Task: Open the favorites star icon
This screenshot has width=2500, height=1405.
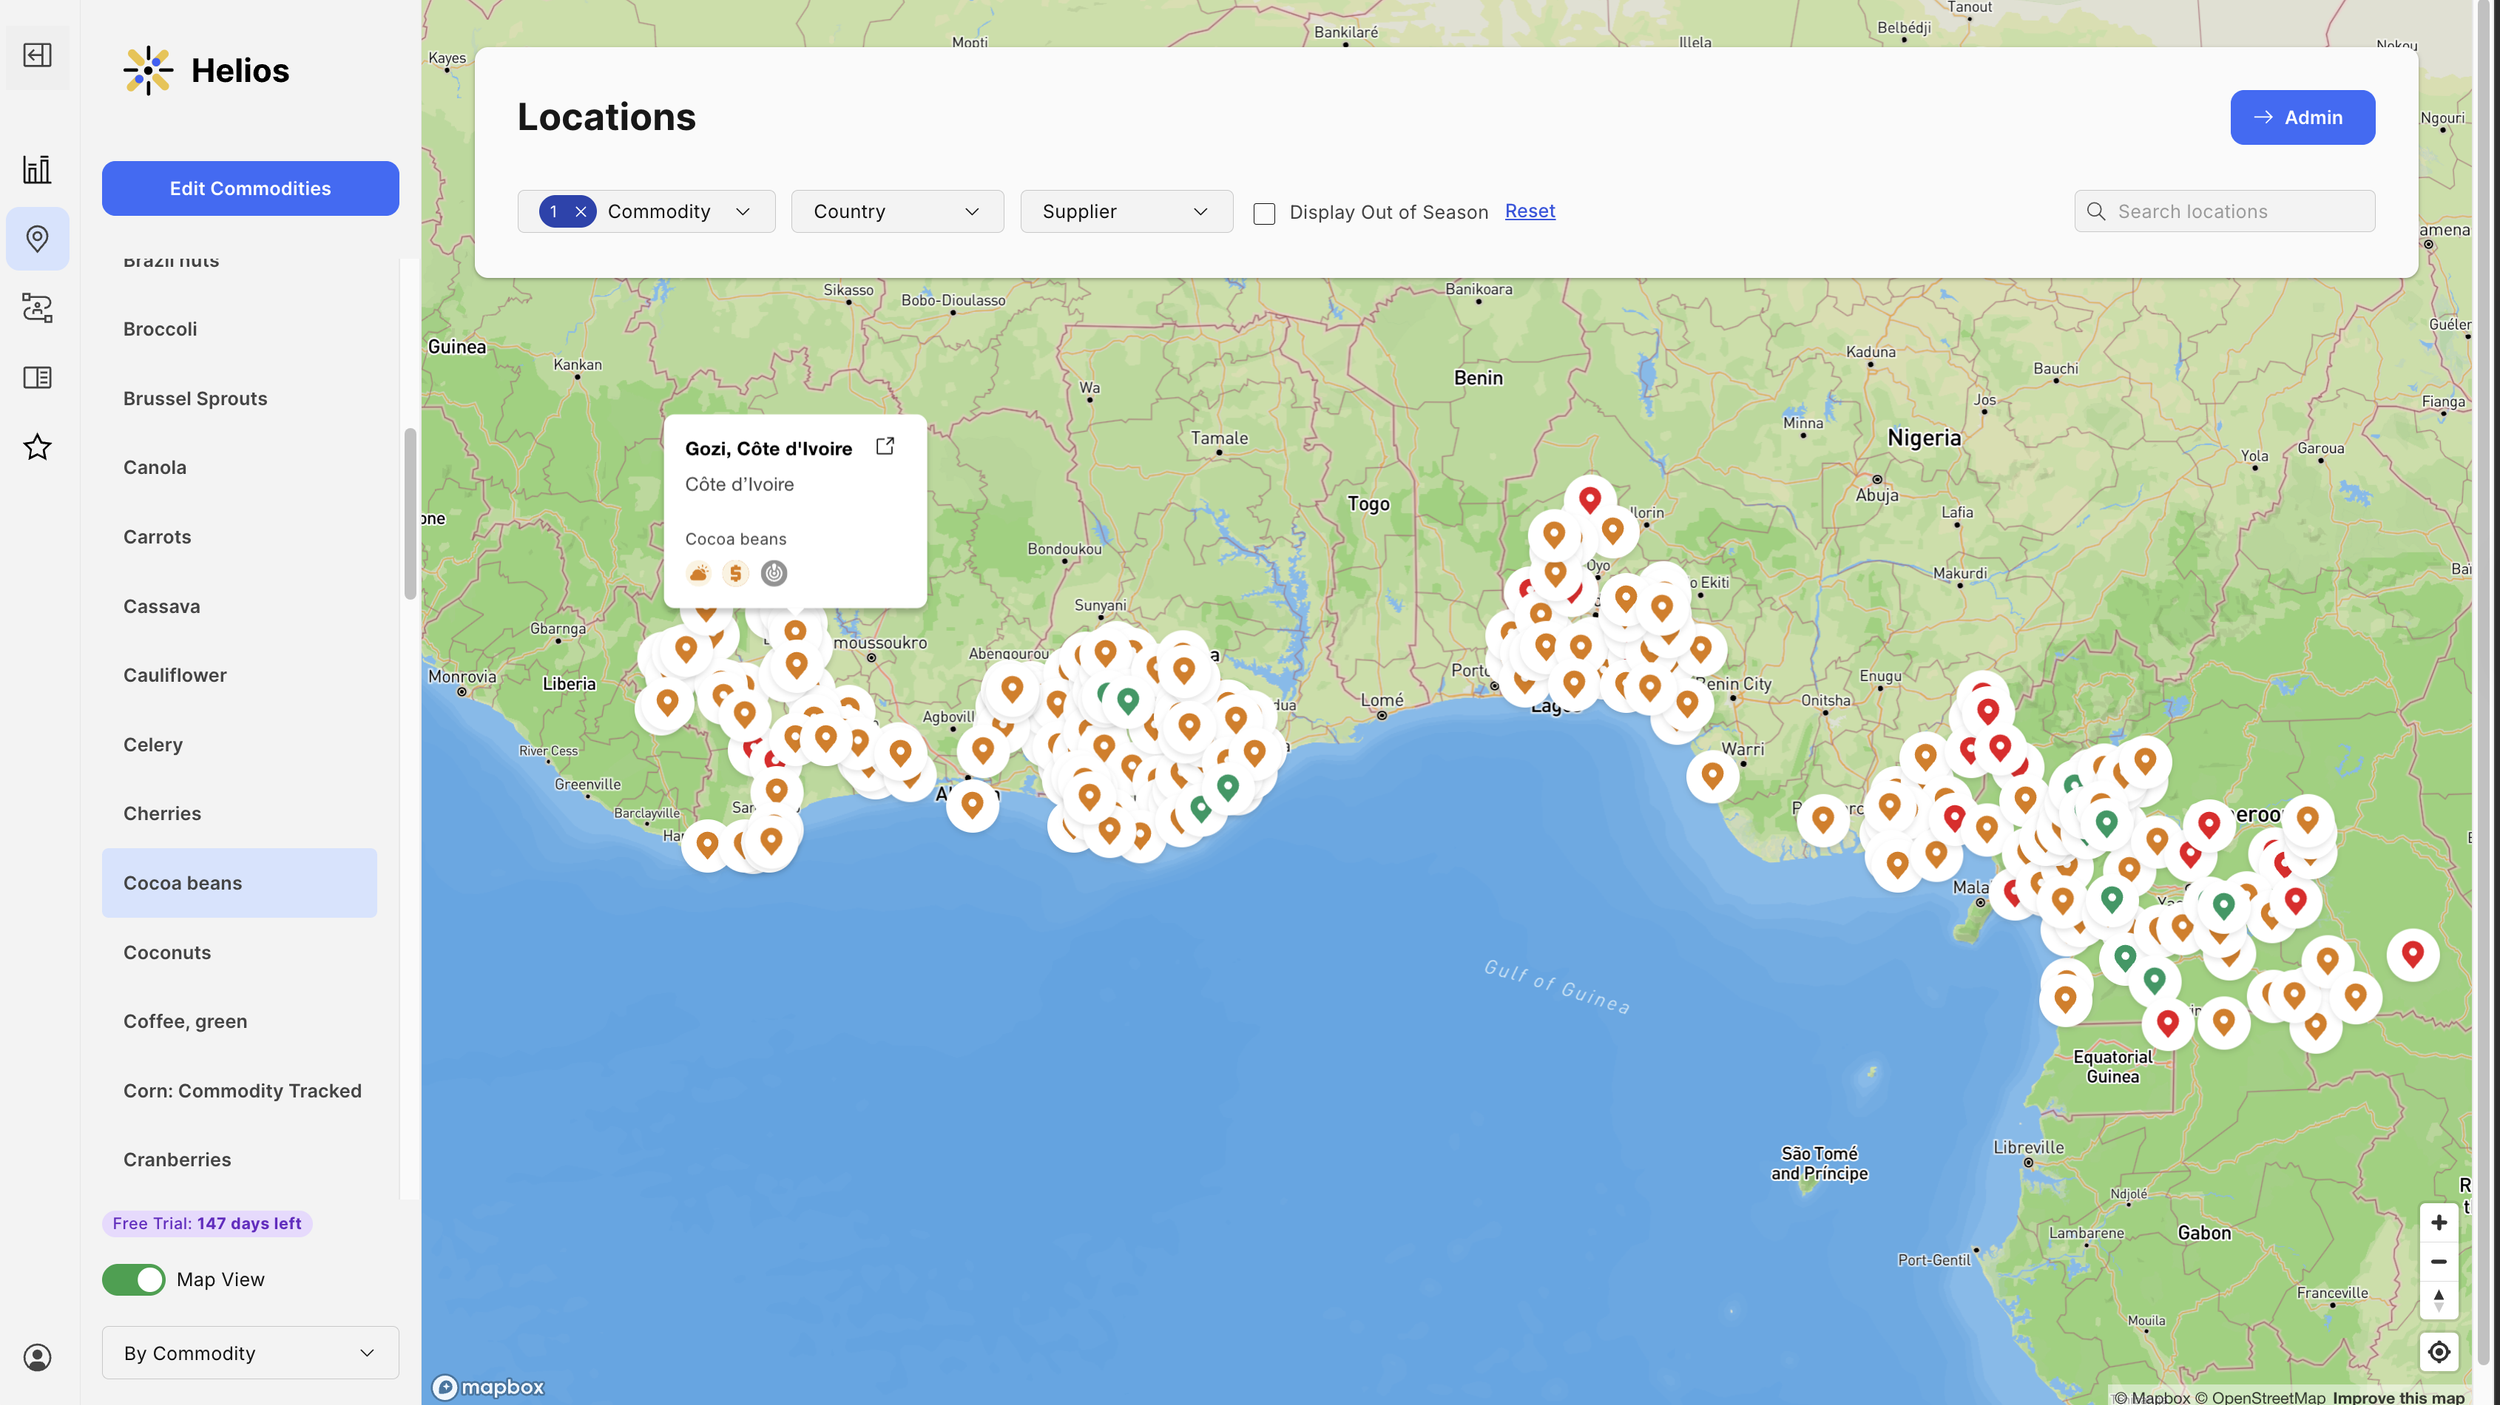Action: coord(37,447)
